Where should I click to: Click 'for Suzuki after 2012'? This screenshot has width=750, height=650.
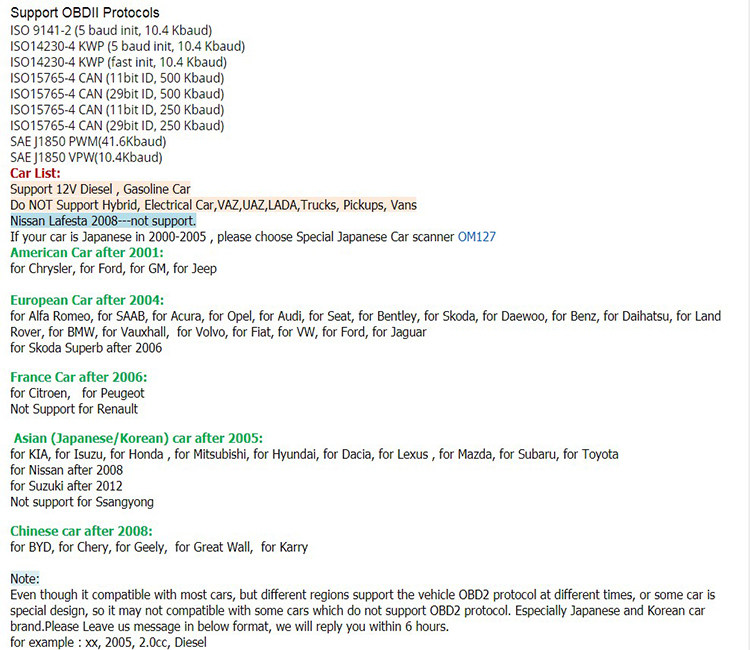pyautogui.click(x=66, y=486)
